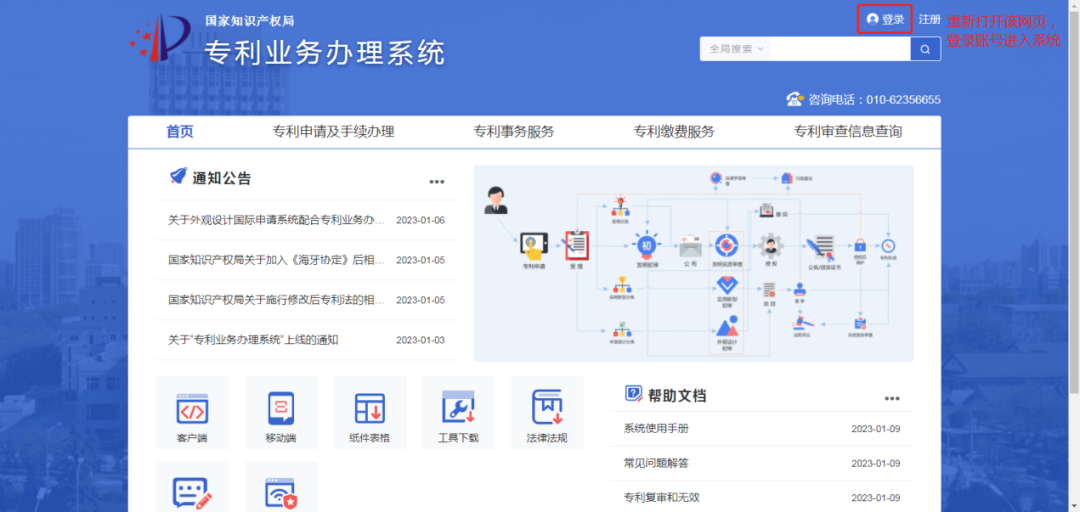This screenshot has height=512, width=1080.
Task: Open the 专利审查信息查询 menu
Action: coord(848,132)
